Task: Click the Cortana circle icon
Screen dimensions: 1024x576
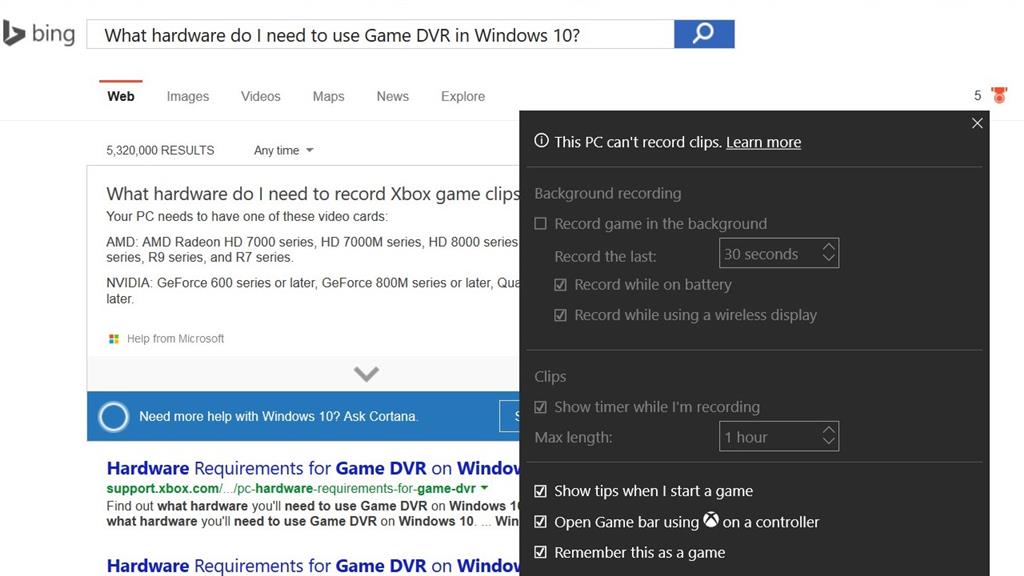Action: [114, 417]
